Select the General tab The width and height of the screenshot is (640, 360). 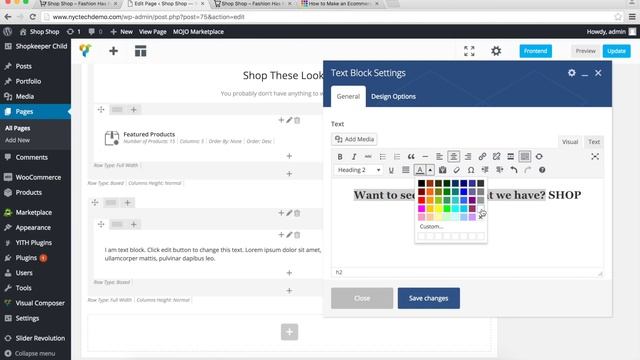pyautogui.click(x=348, y=97)
